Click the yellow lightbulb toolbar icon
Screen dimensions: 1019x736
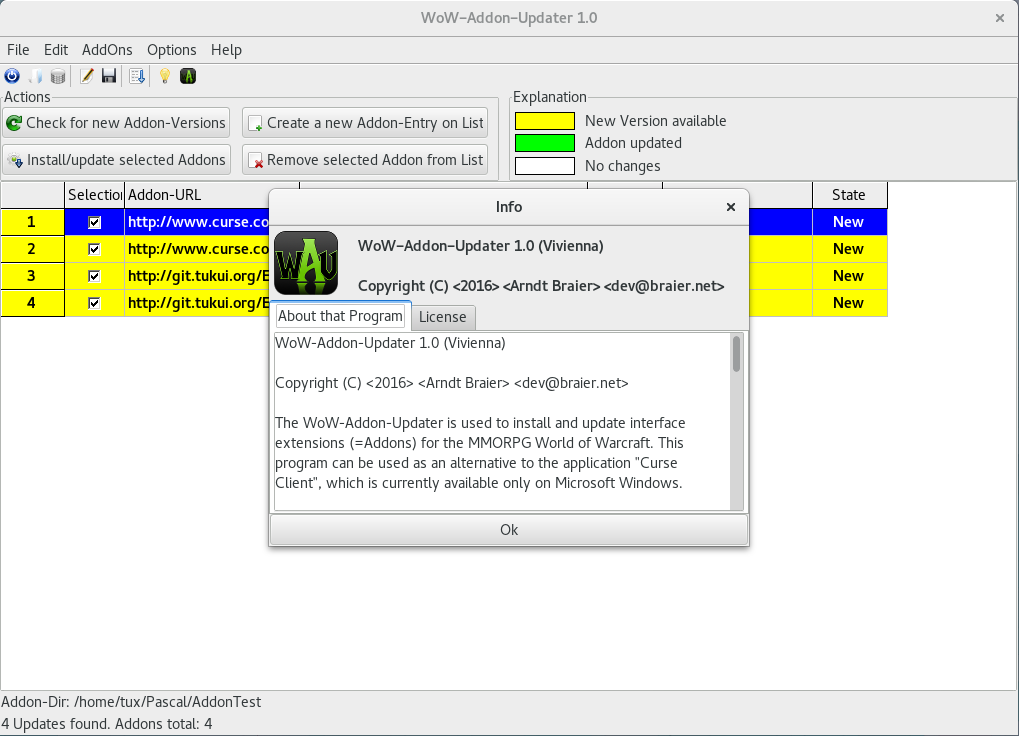click(x=165, y=77)
